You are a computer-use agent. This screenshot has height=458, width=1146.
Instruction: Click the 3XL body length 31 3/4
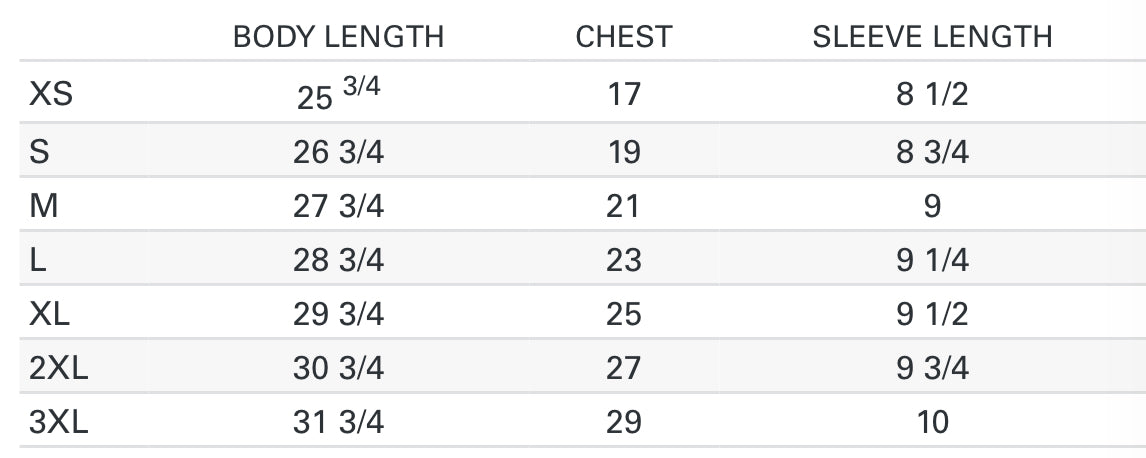pyautogui.click(x=338, y=422)
